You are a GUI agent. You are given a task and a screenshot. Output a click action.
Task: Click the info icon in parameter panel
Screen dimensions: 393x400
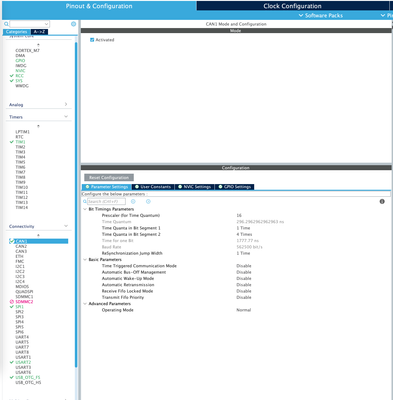pyautogui.click(x=382, y=201)
